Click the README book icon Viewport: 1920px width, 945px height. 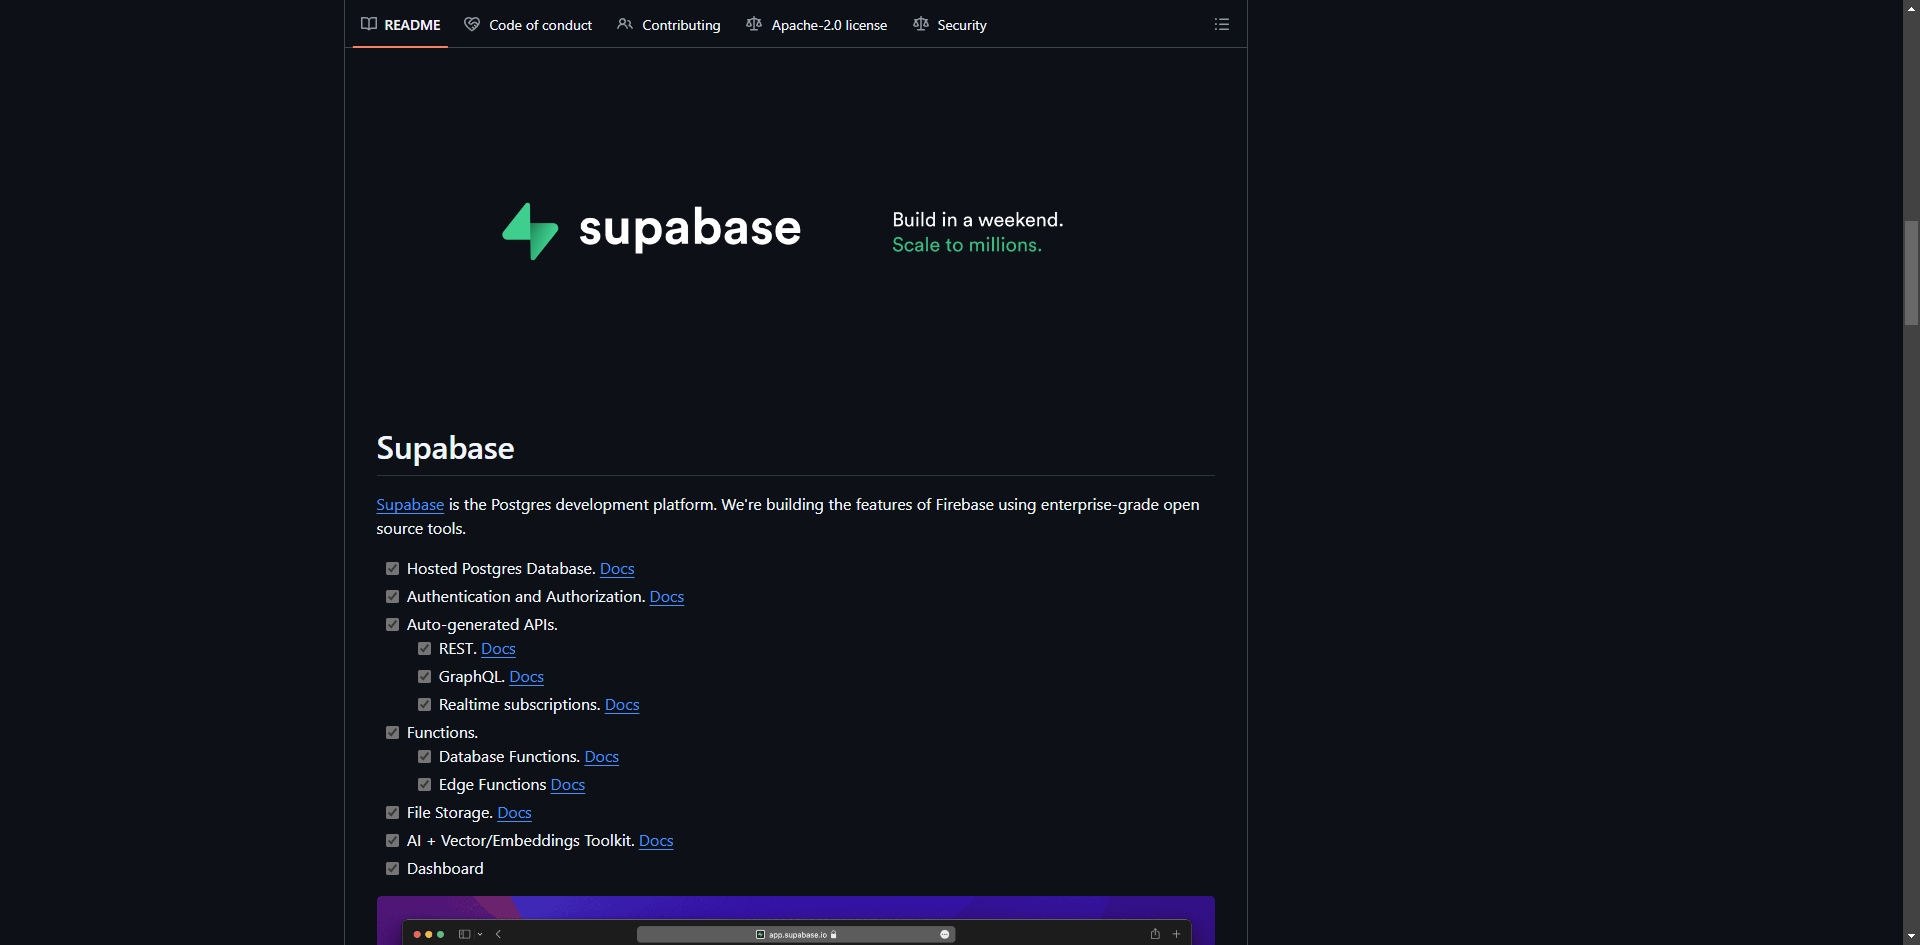(369, 24)
